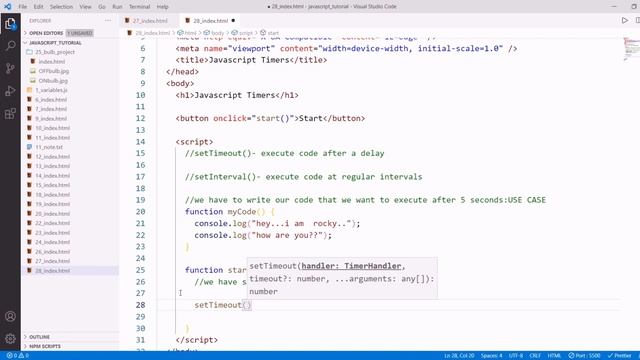The height and width of the screenshot is (360, 640).
Task: Click the unsaved dot on 28_index.html tab
Action: (x=233, y=20)
